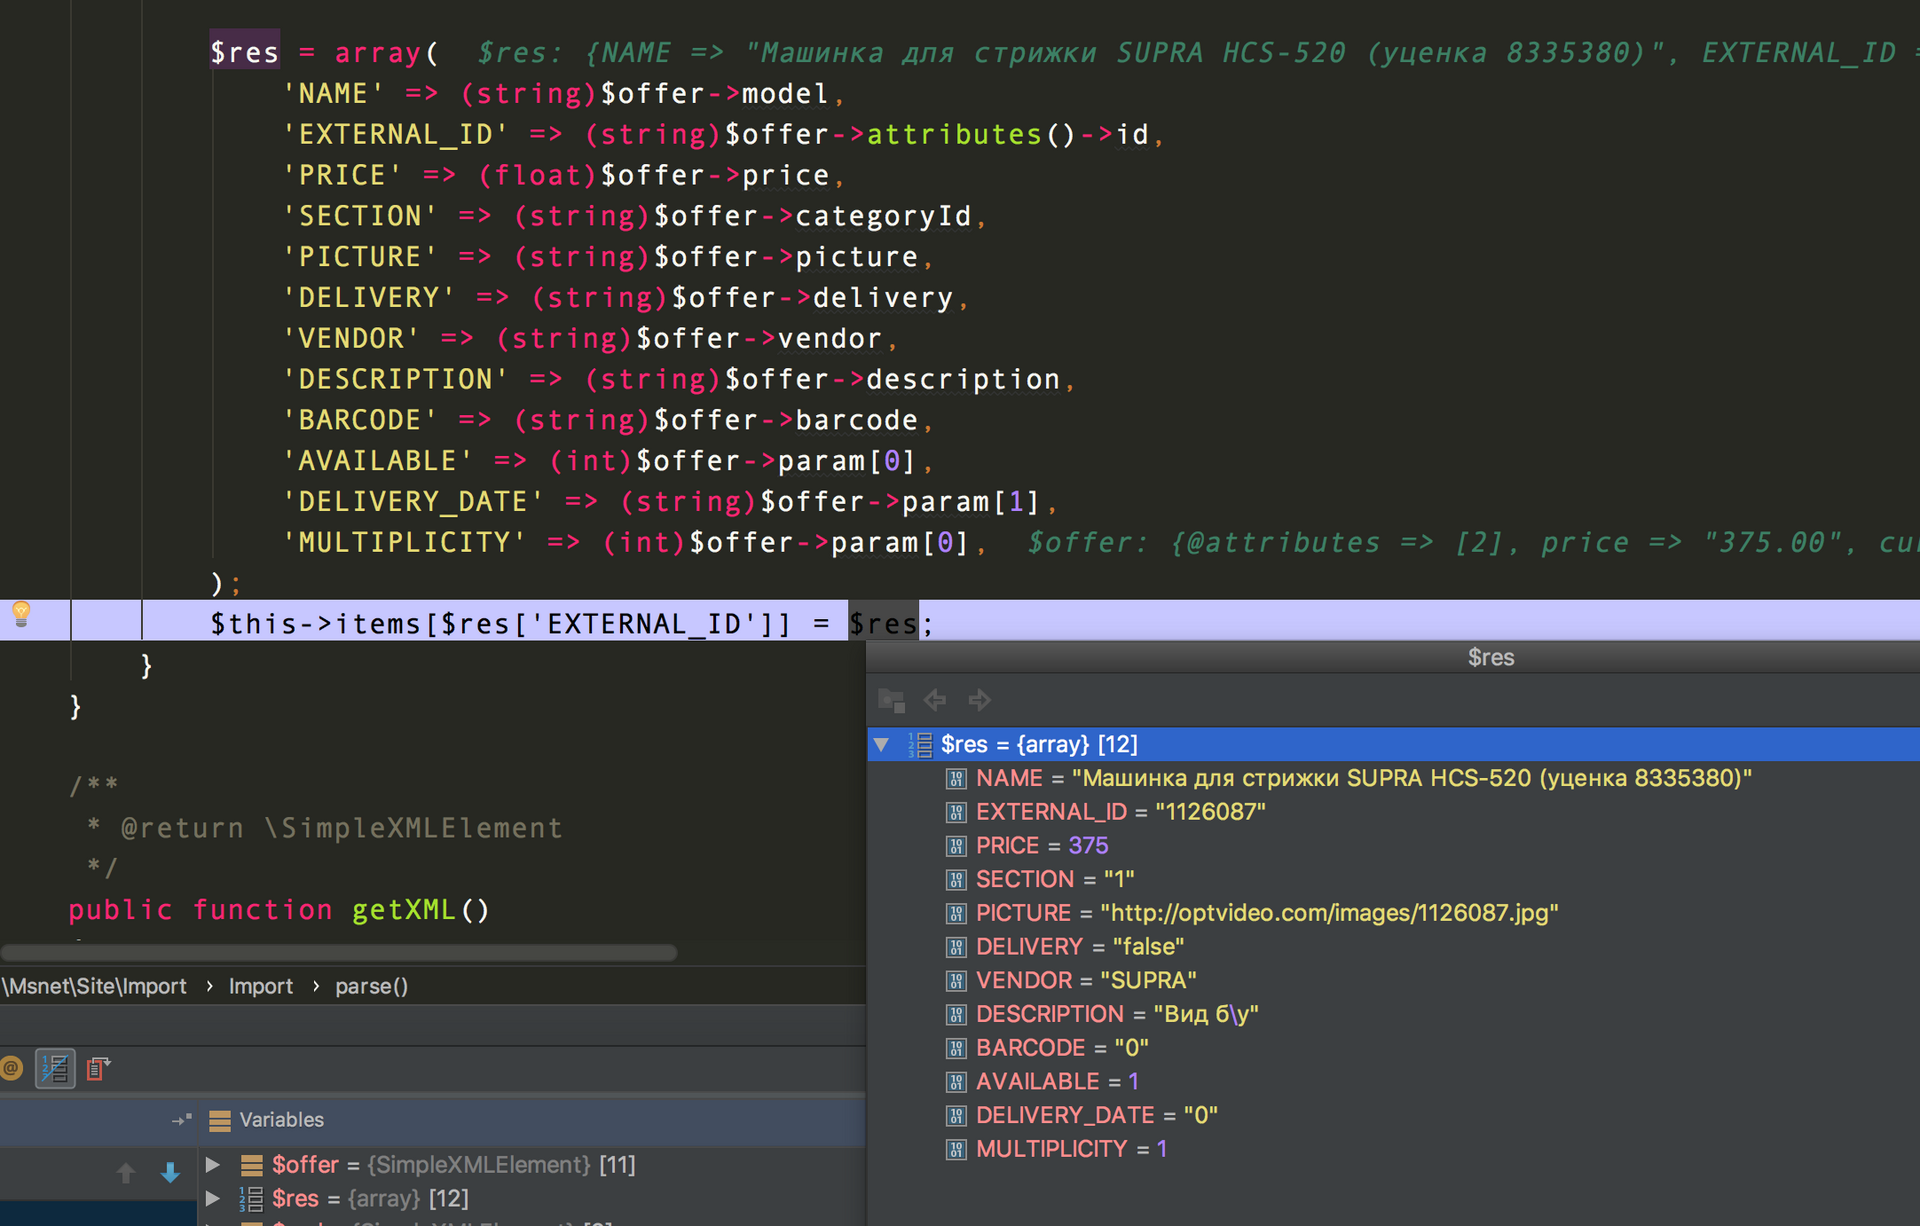This screenshot has height=1226, width=1920.
Task: Collapse the $res array in the popup
Action: (x=881, y=744)
